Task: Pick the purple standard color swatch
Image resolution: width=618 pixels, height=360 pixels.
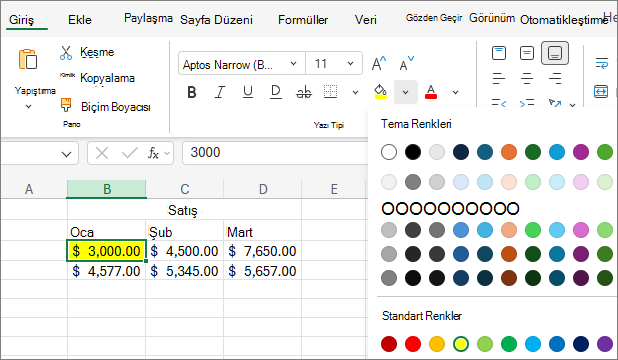Action: click(x=605, y=344)
